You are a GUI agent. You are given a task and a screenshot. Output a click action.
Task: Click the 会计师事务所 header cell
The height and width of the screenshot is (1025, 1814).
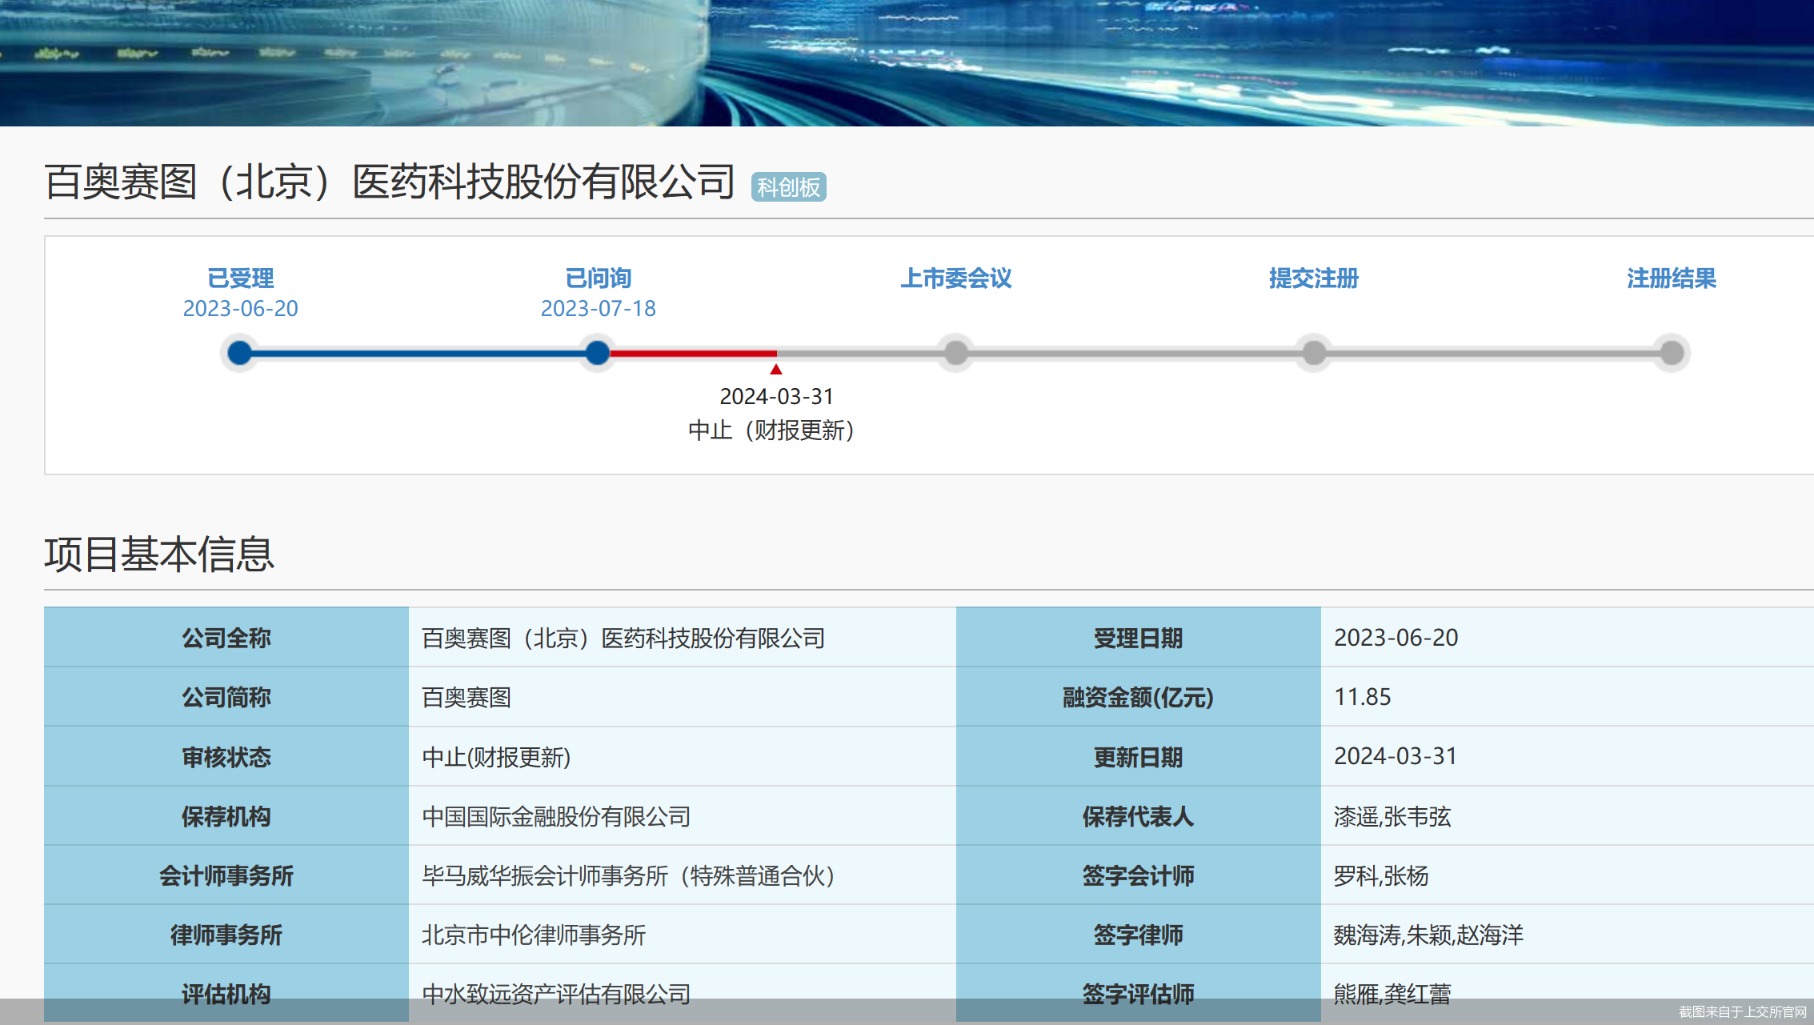[226, 876]
